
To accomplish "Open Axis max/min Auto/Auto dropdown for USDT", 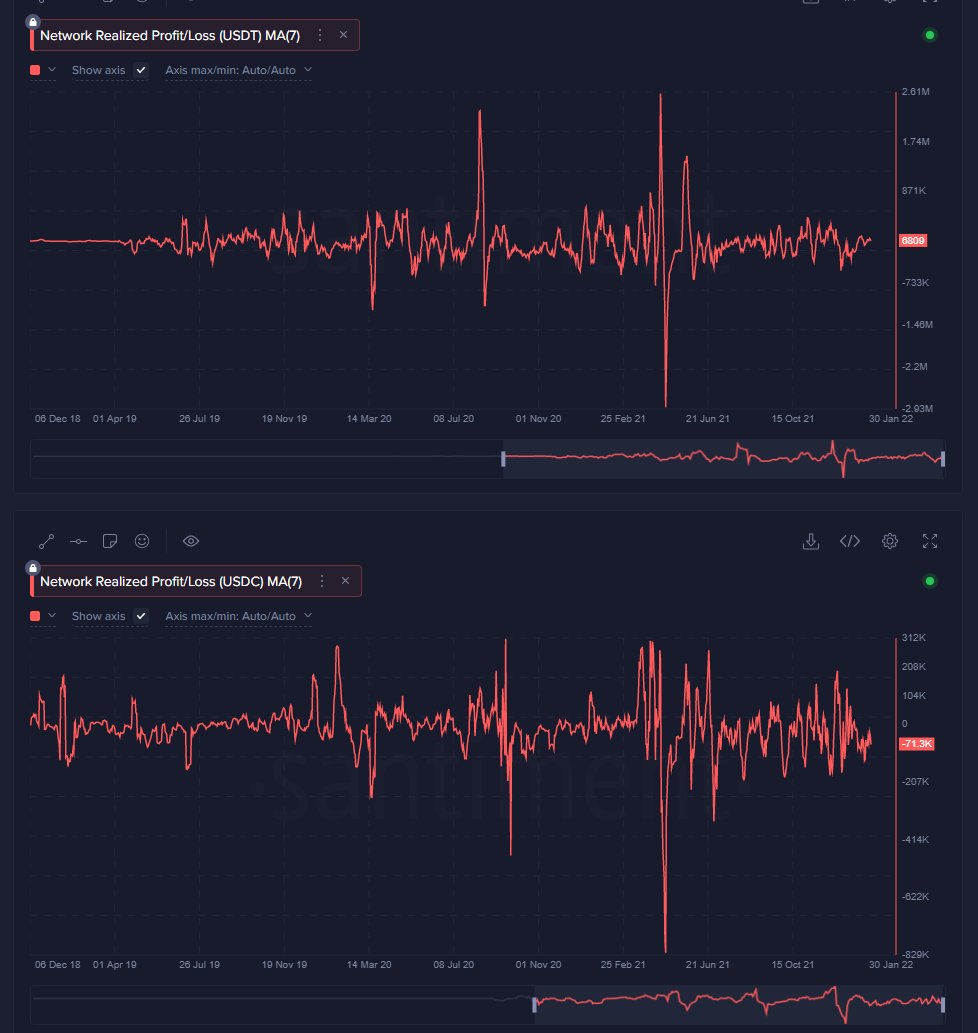I will (x=238, y=70).
